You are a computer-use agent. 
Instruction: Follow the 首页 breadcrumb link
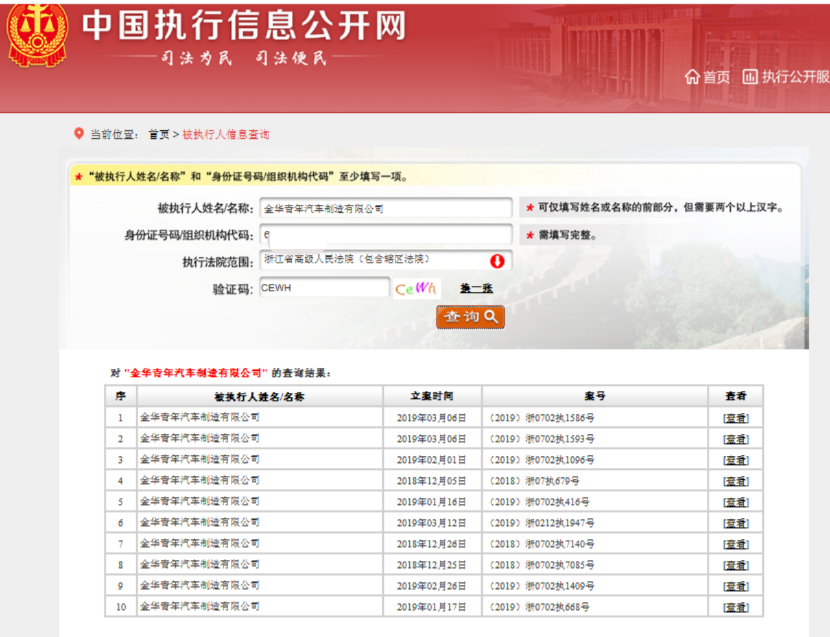click(x=158, y=134)
